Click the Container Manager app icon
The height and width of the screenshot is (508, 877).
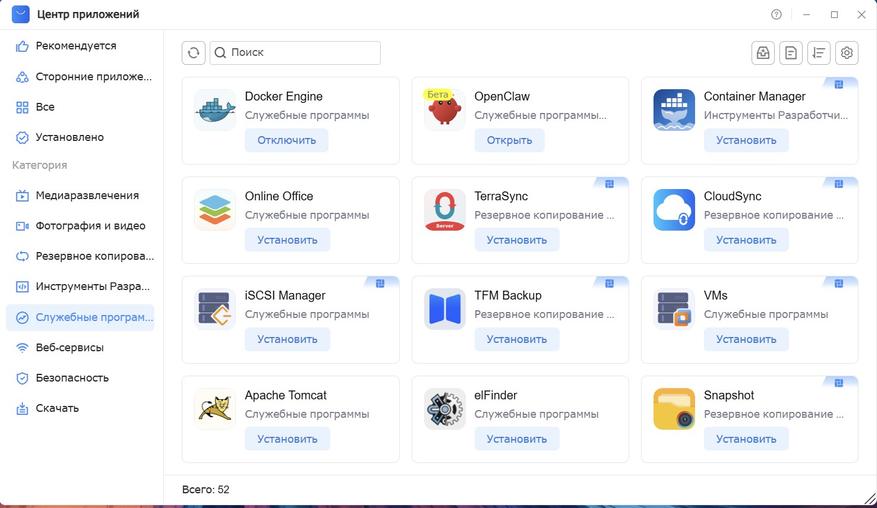pos(674,110)
